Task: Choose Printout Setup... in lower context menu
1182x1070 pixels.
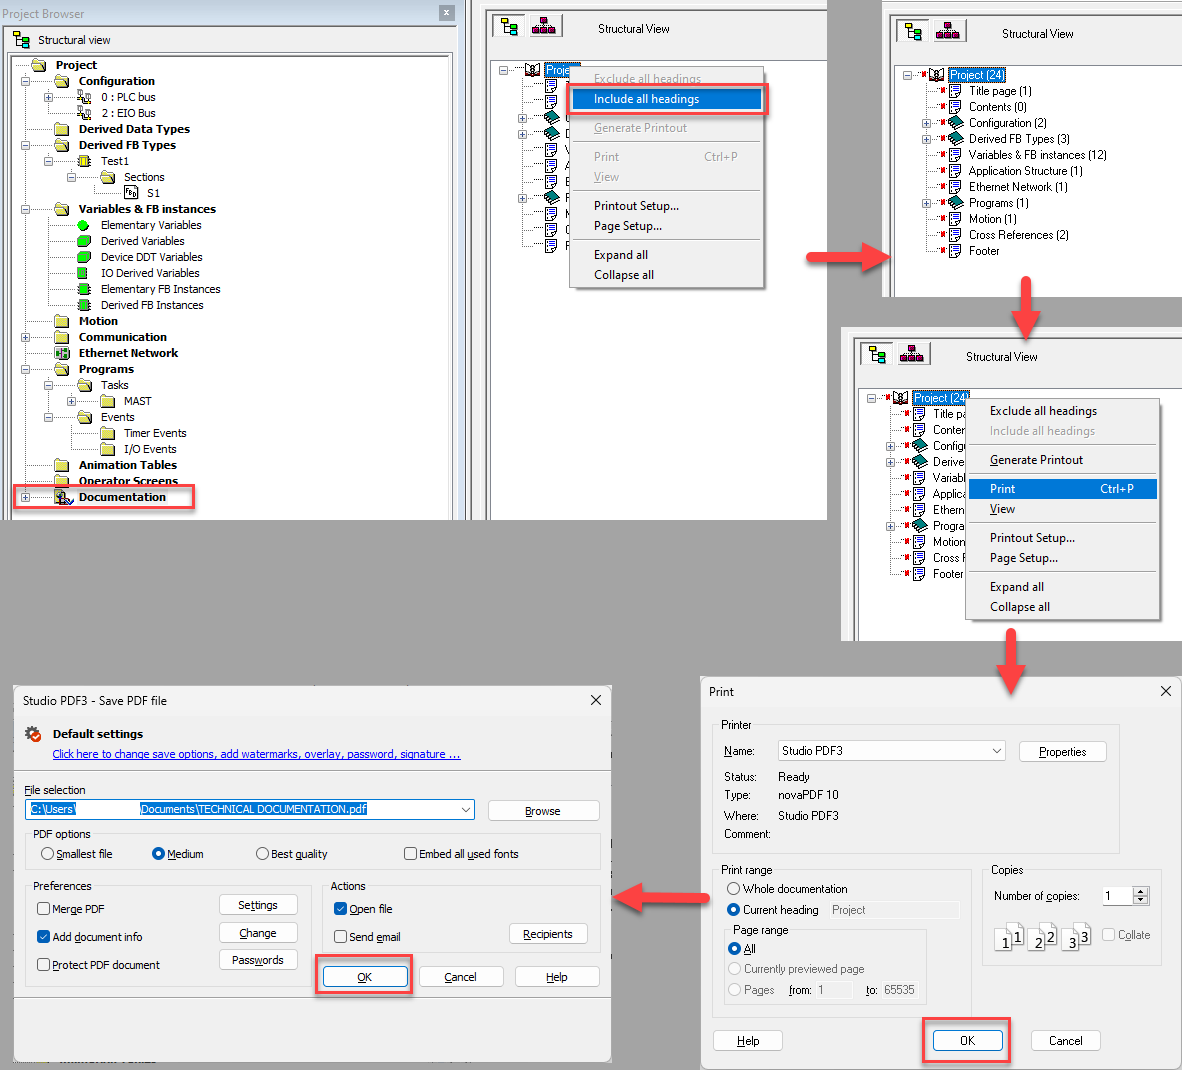Action: pos(1061,538)
